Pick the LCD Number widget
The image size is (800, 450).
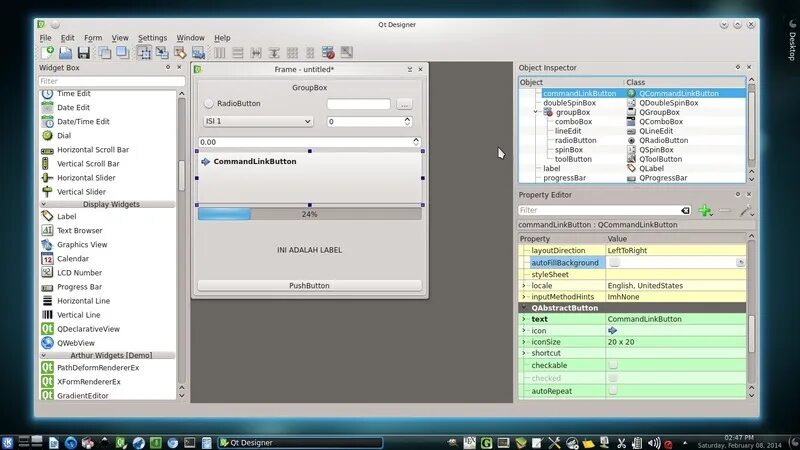79,273
